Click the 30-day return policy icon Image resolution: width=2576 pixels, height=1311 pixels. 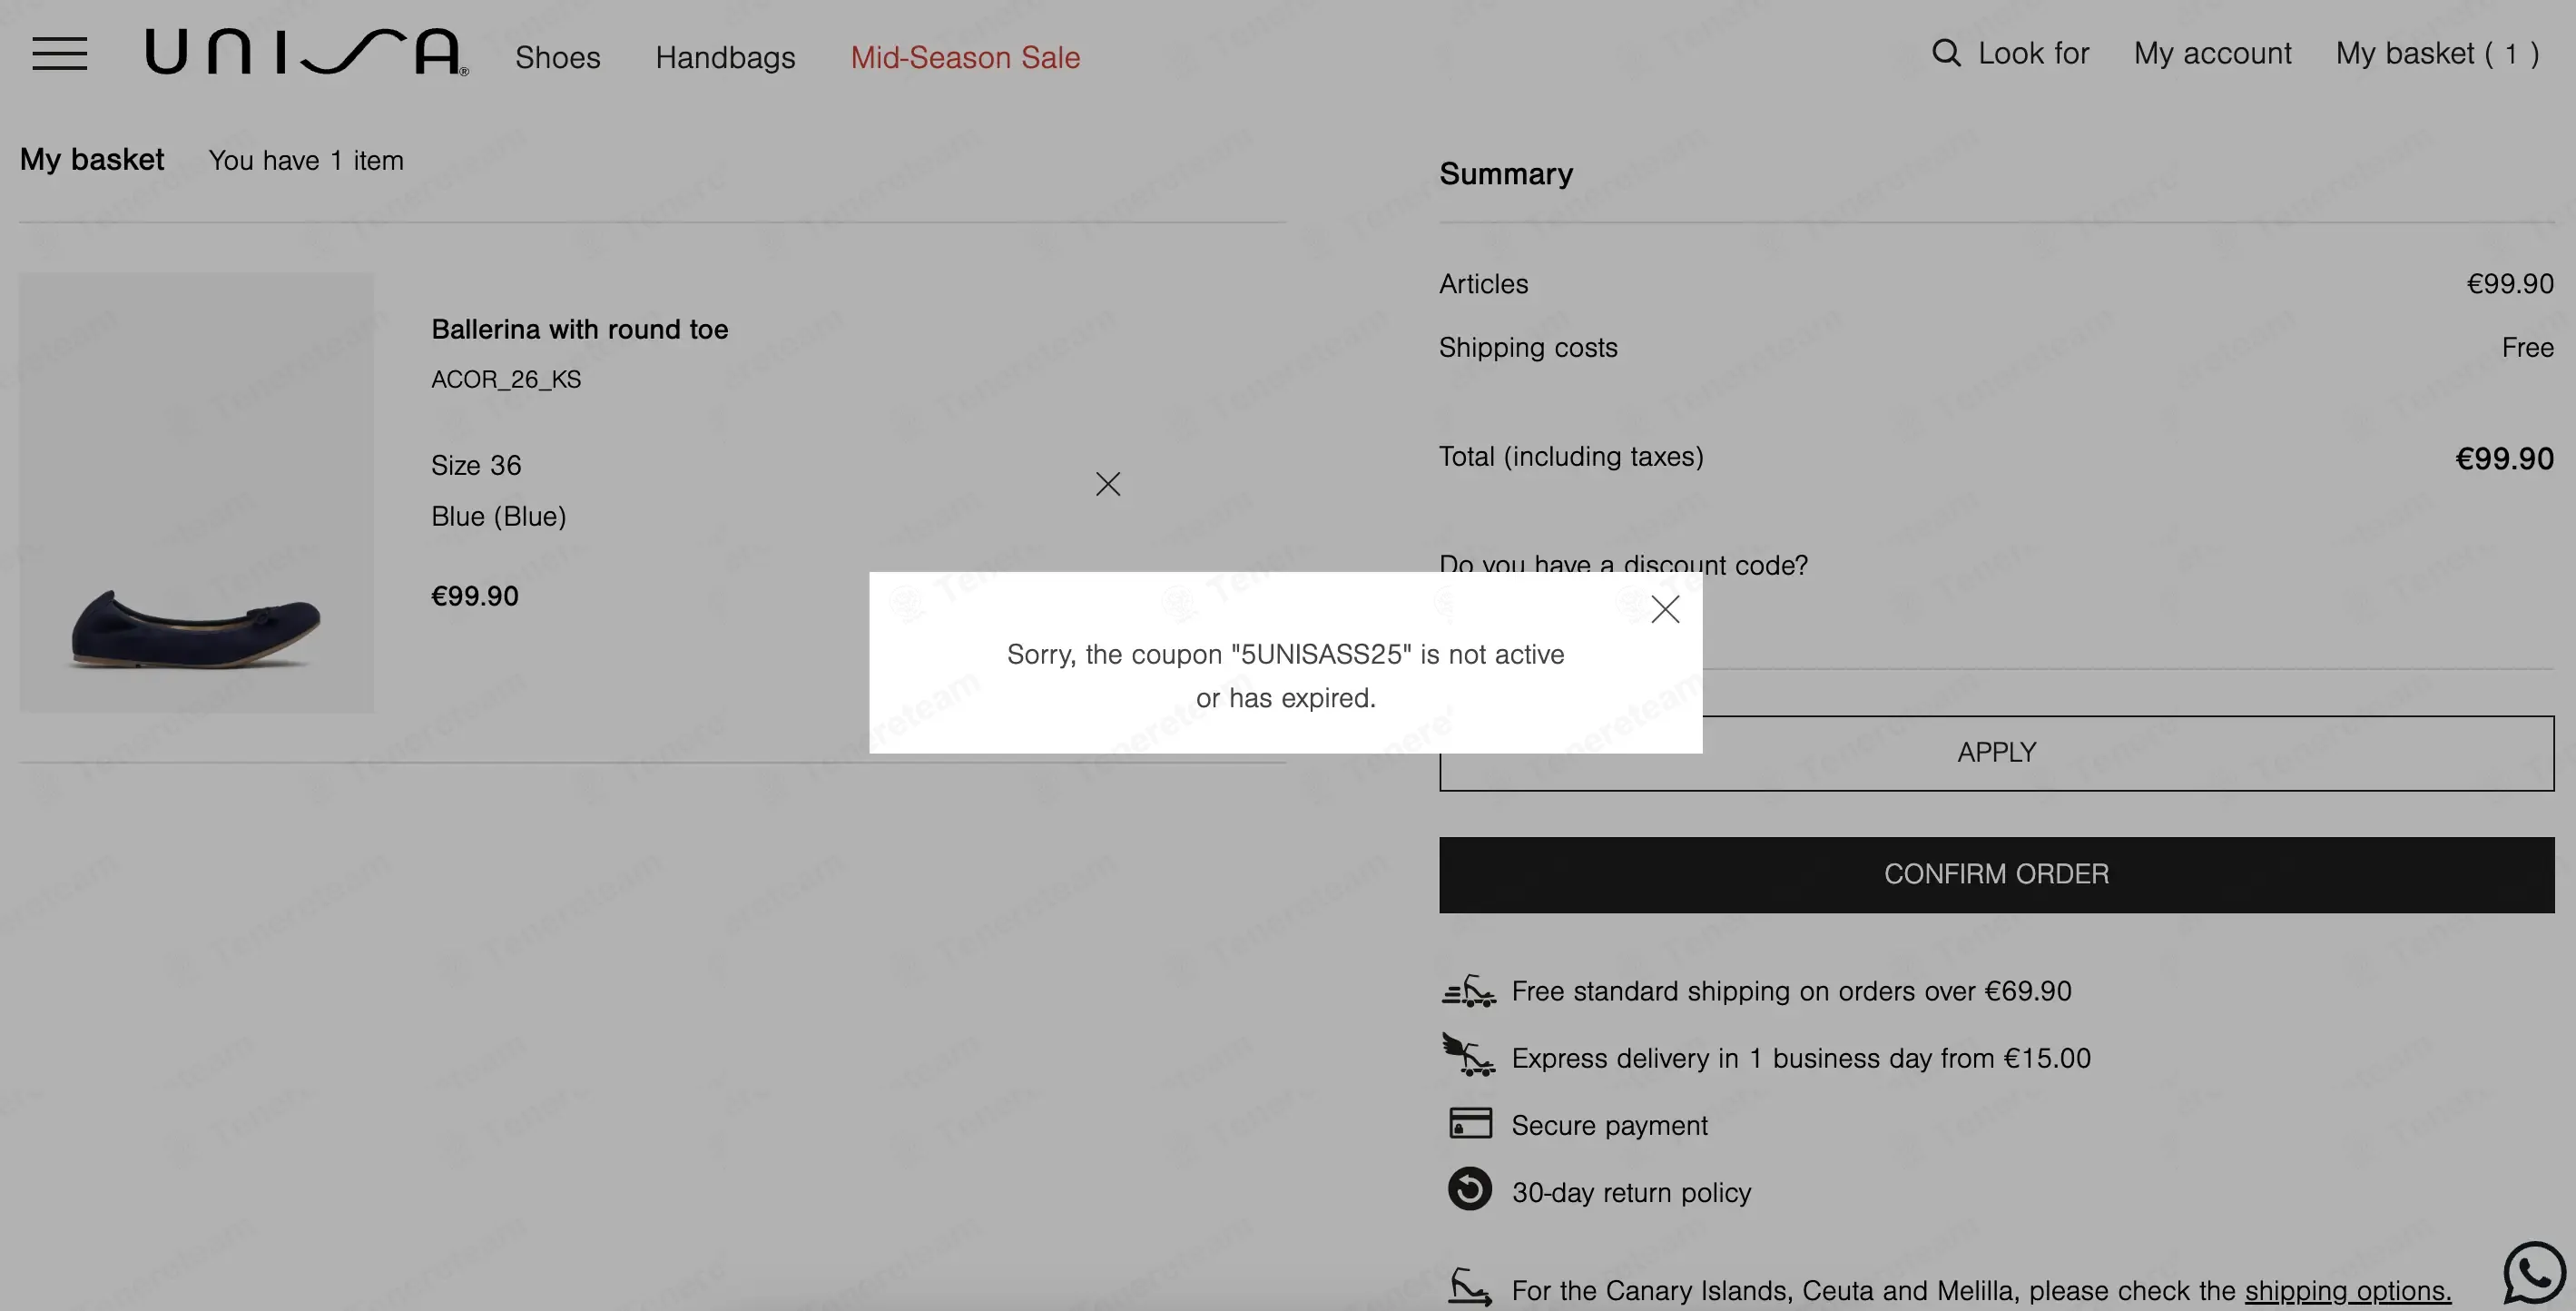[1470, 1190]
